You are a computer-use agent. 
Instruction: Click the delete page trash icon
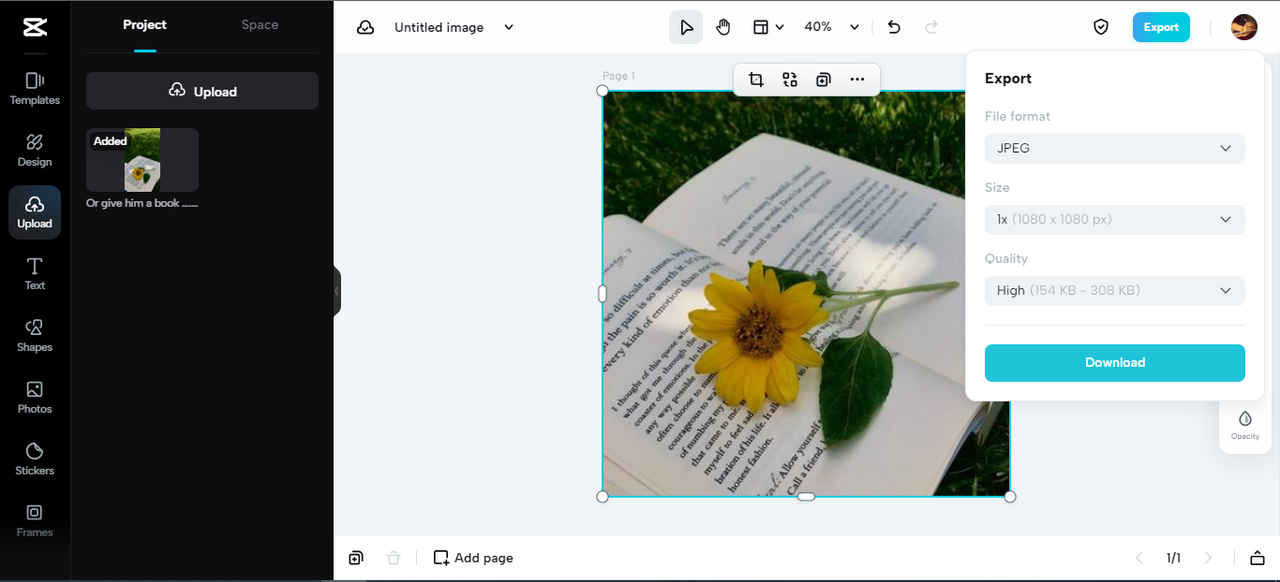pyautogui.click(x=394, y=558)
